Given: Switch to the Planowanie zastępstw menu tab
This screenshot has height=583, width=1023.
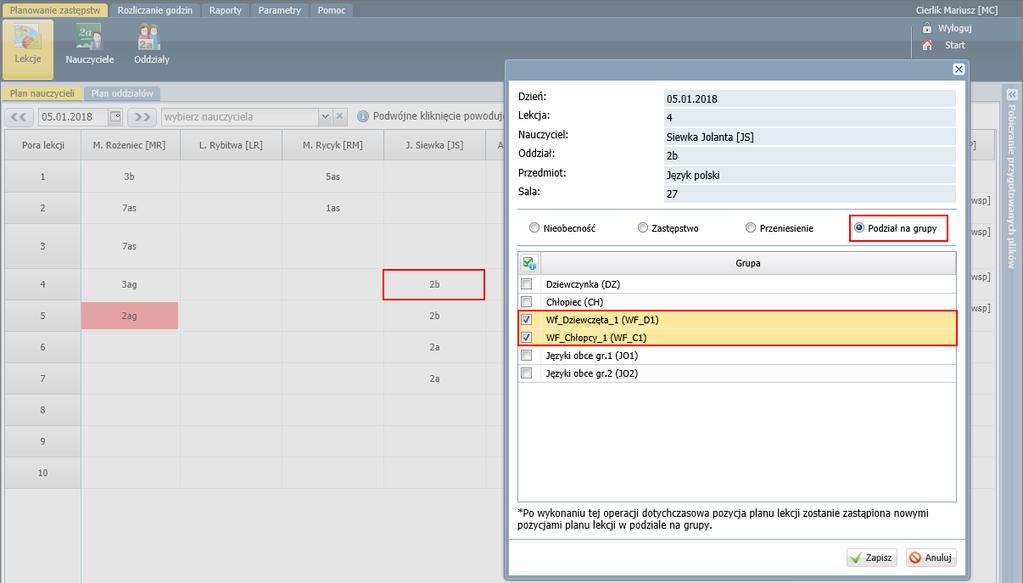Looking at the screenshot, I should click(x=55, y=10).
